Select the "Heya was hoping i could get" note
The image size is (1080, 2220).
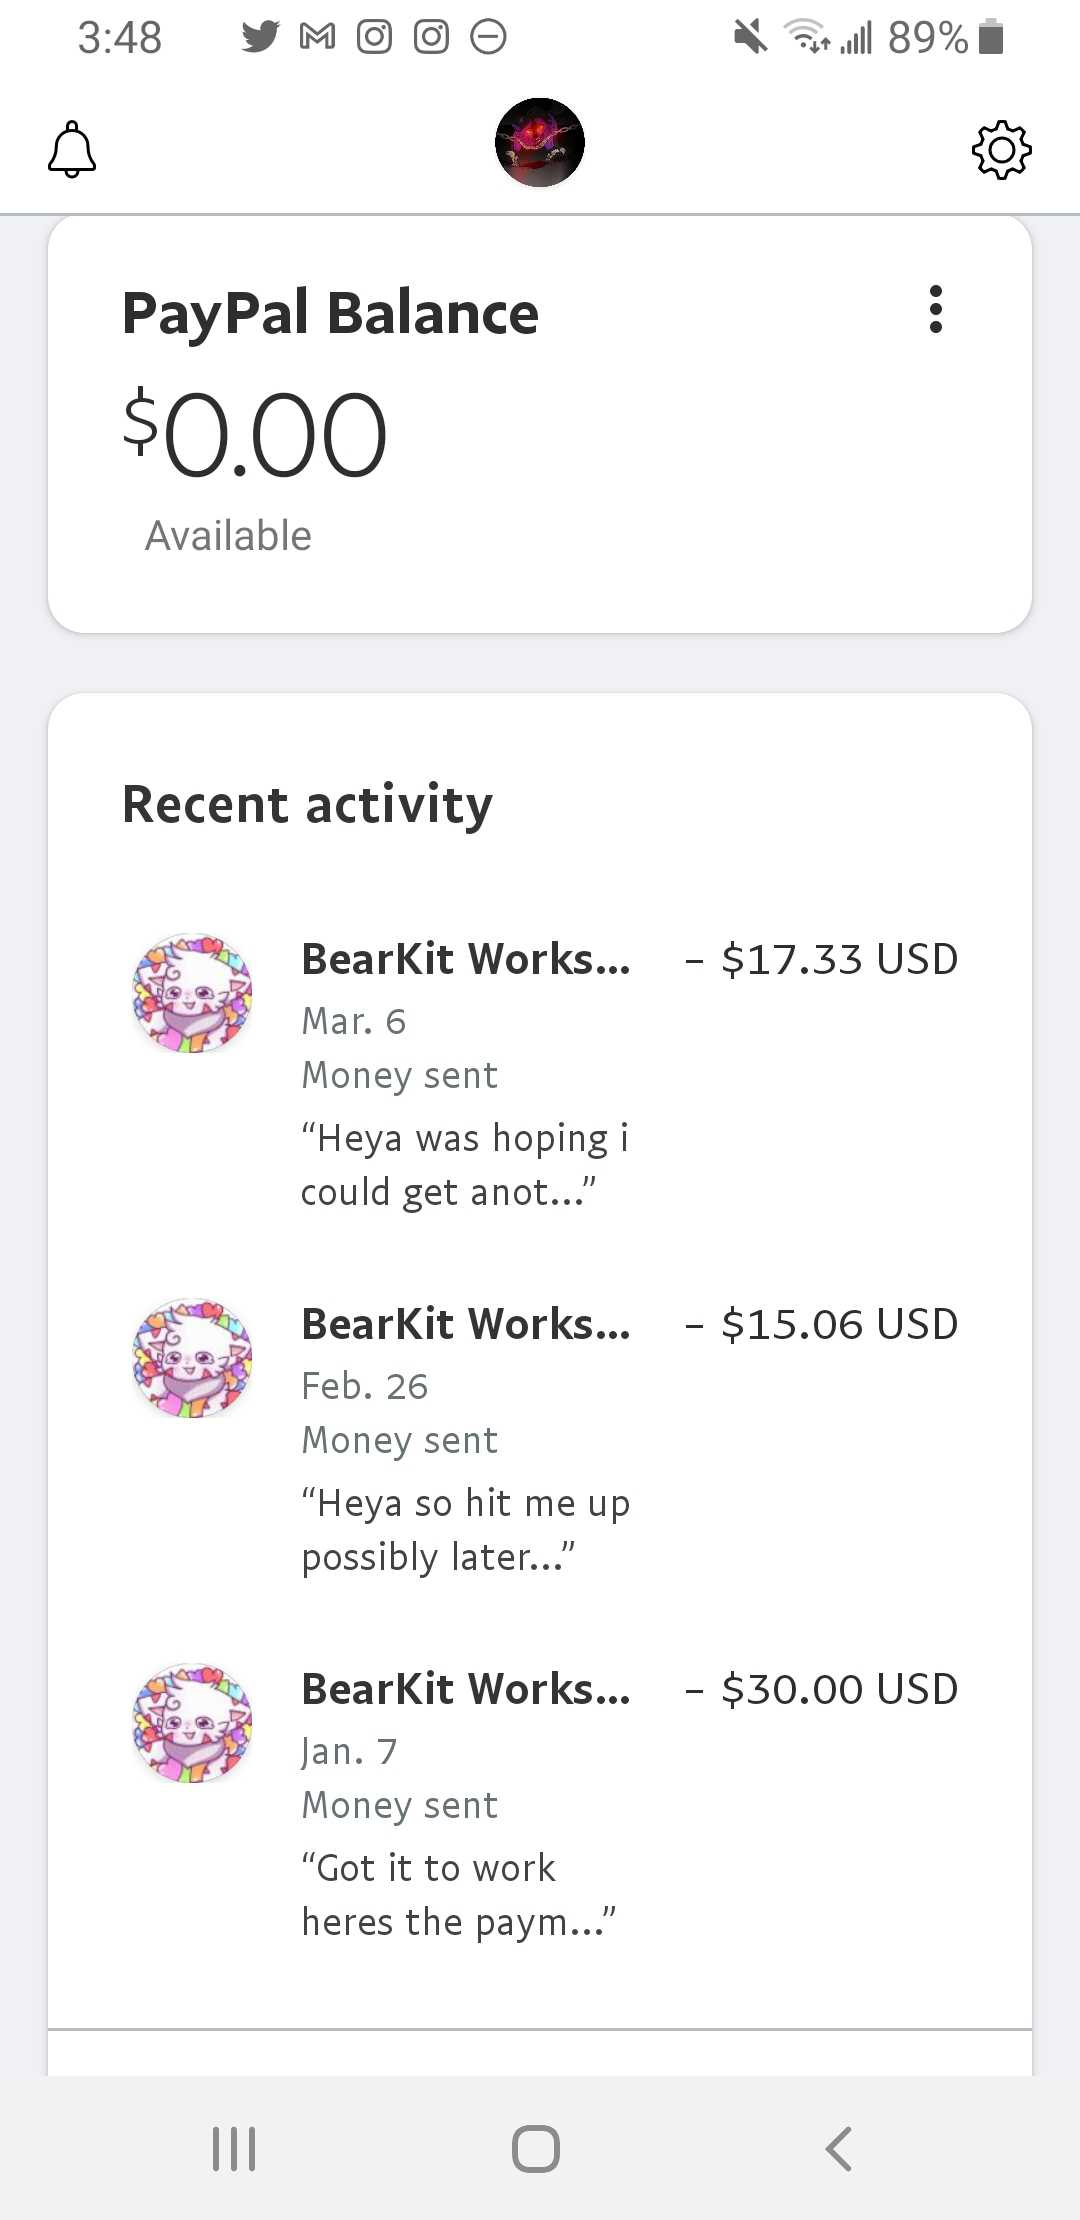click(465, 1165)
